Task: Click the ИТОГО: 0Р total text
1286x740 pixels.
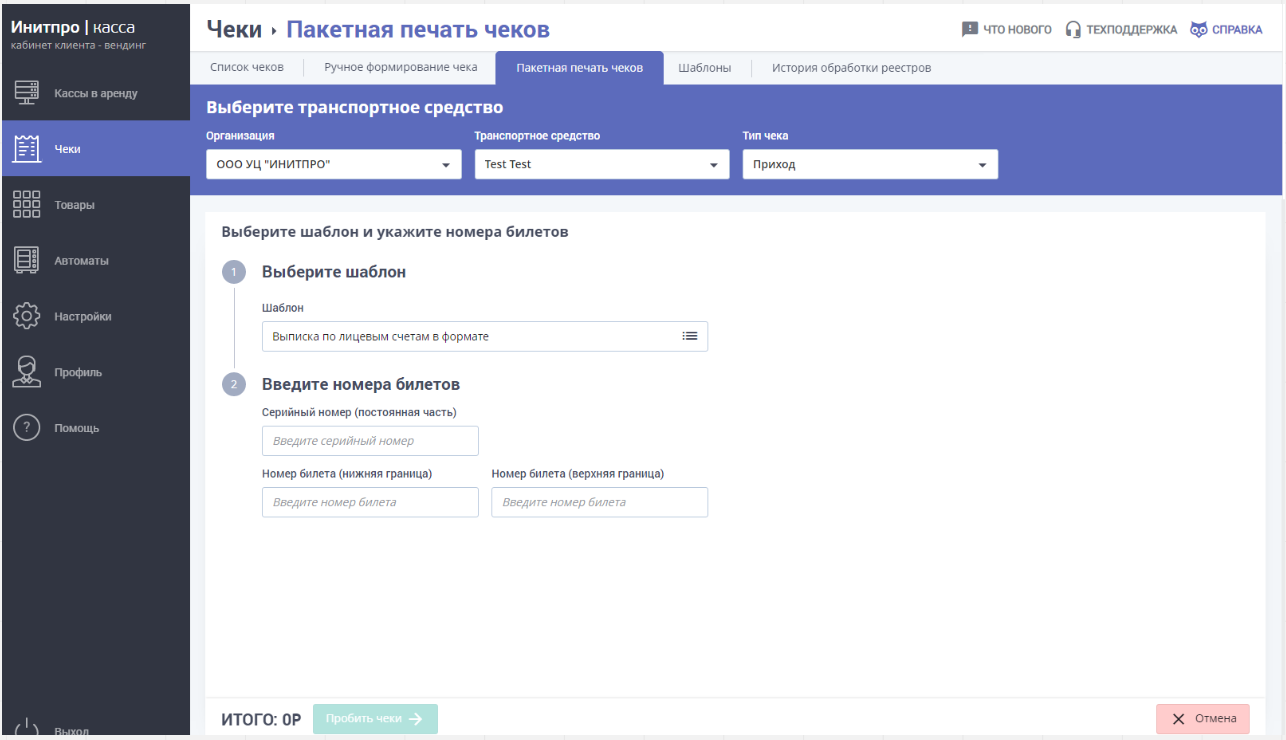Action: click(x=261, y=719)
